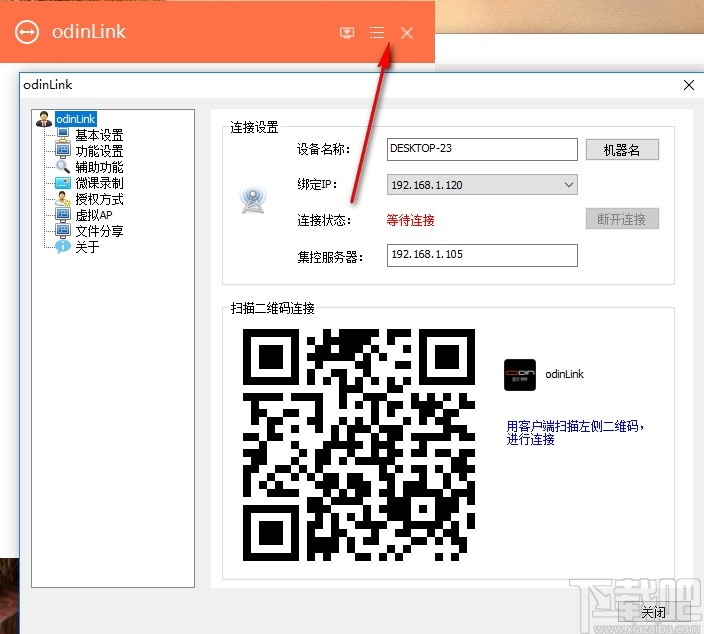
Task: Close the odinLink settings dialog with X
Action: point(689,85)
